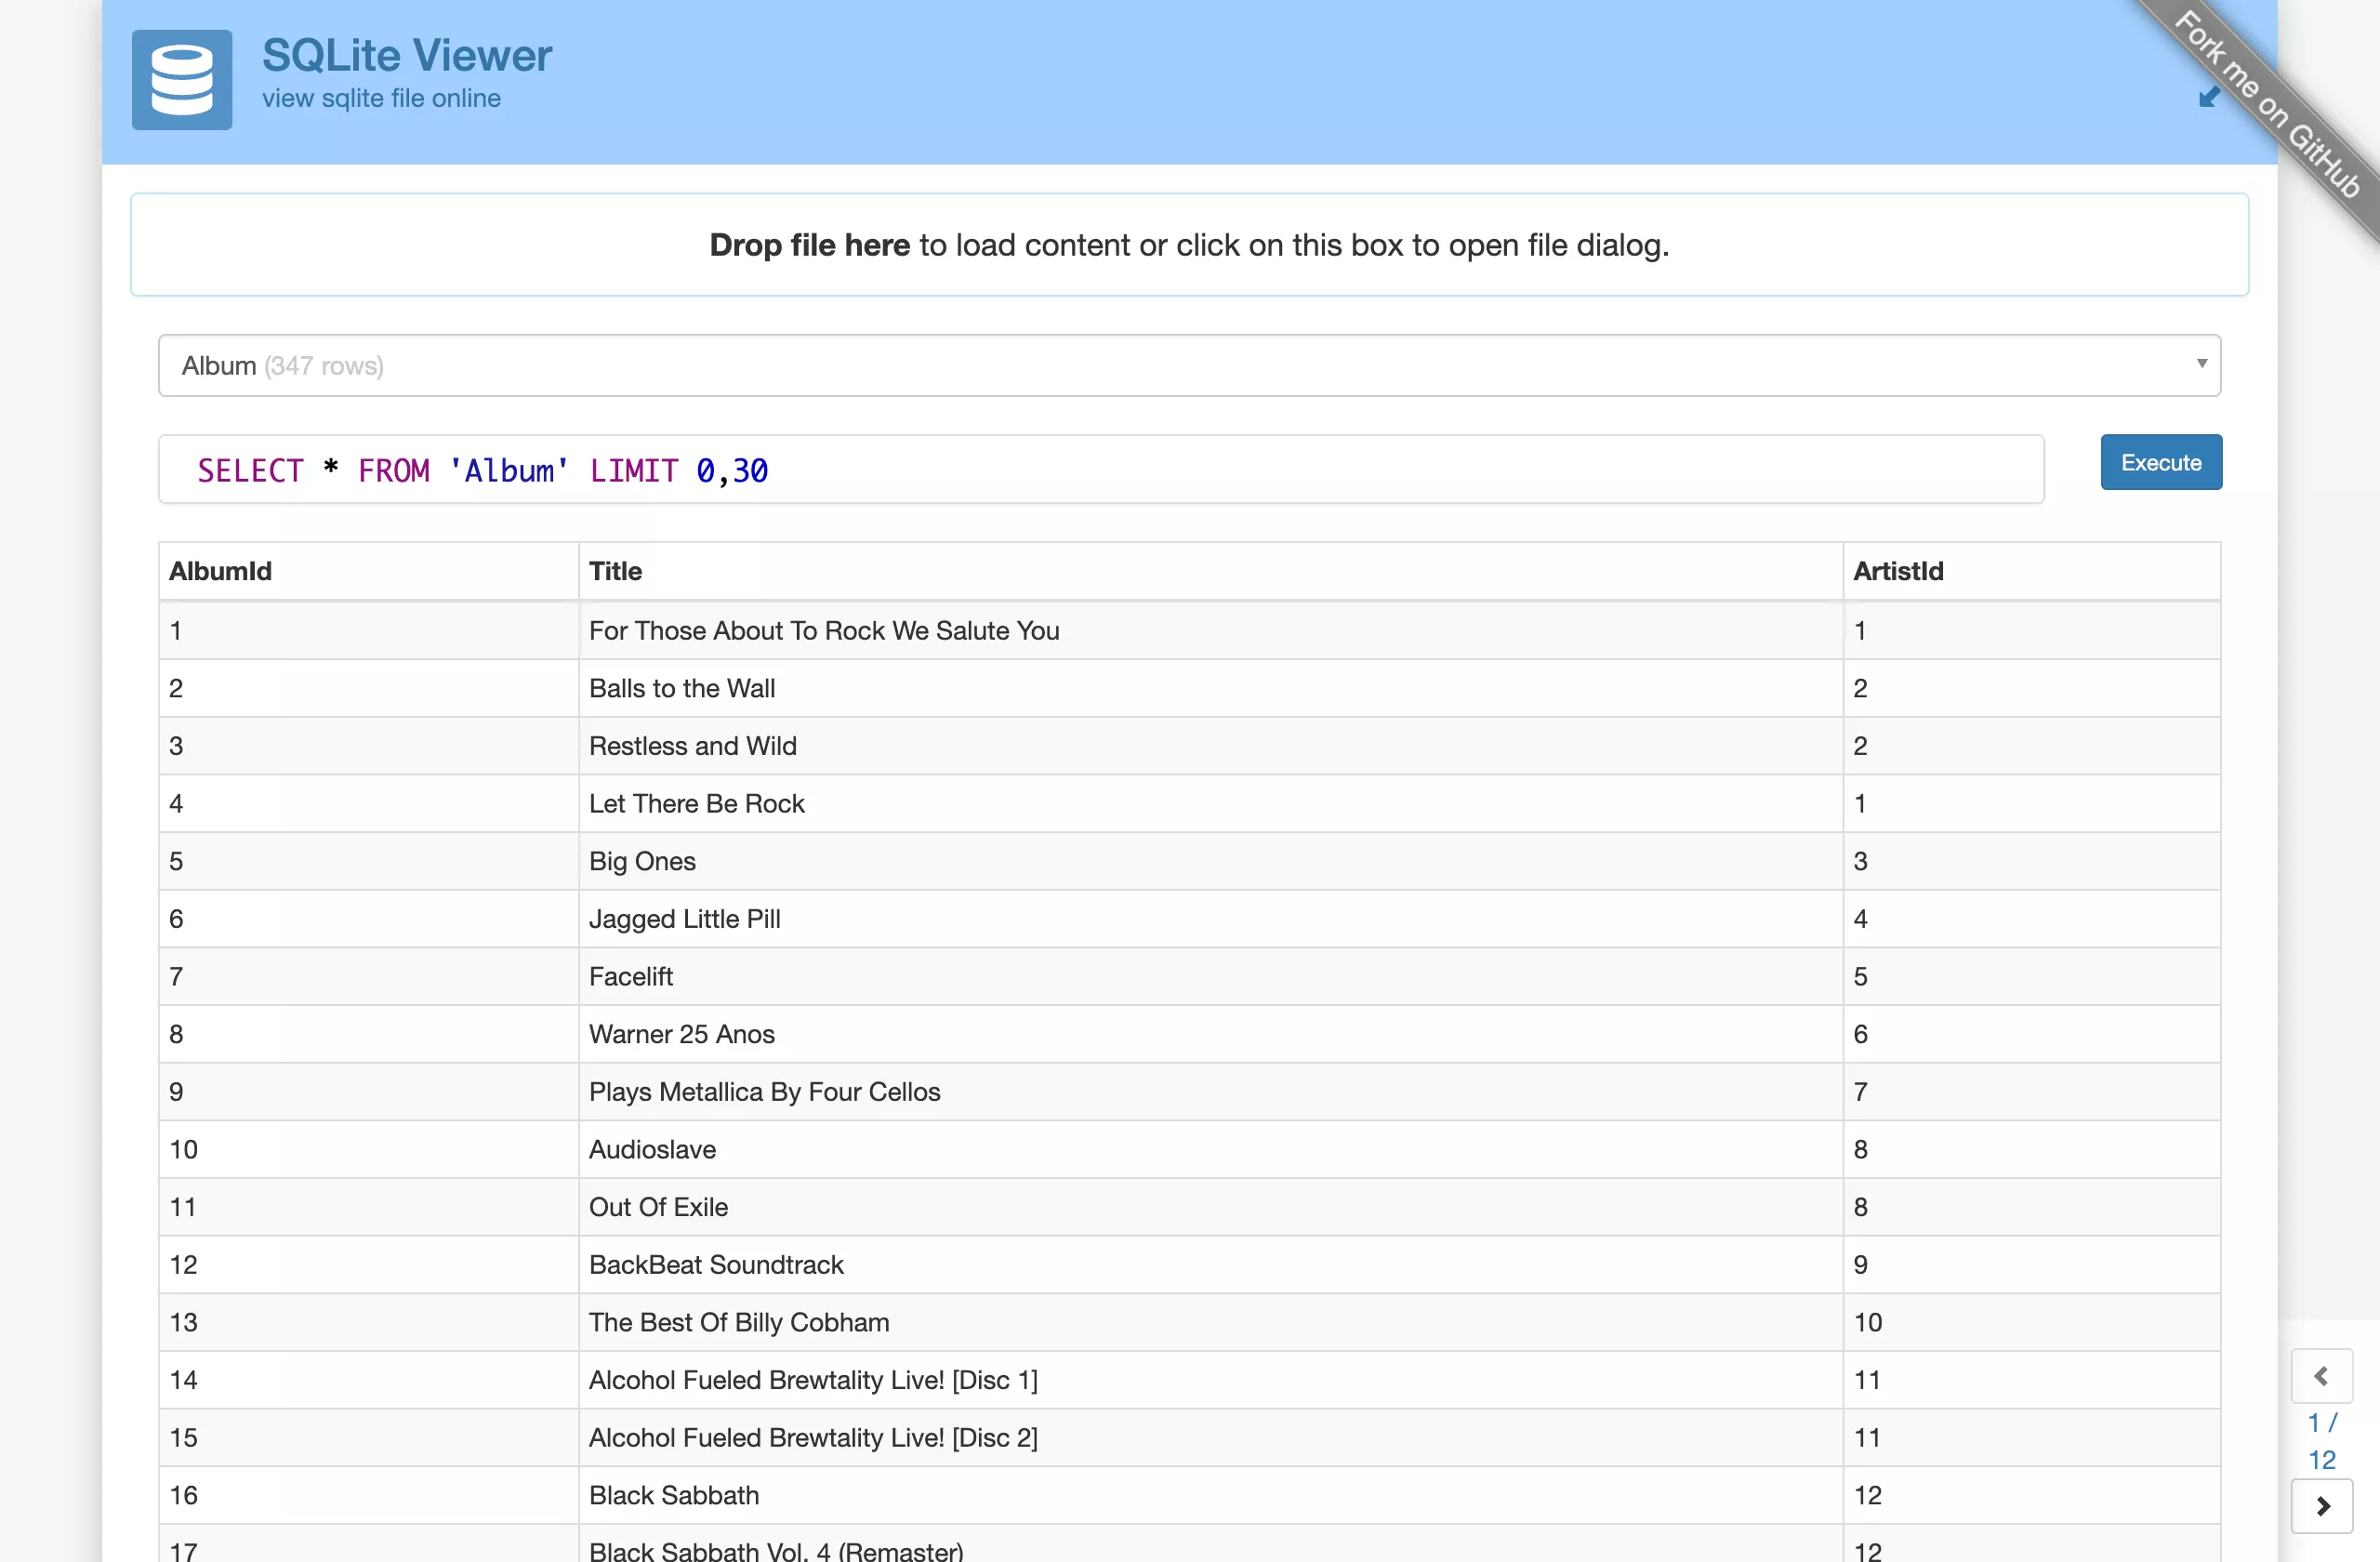Click the Title column header
This screenshot has width=2380, height=1562.
(x=1210, y=571)
